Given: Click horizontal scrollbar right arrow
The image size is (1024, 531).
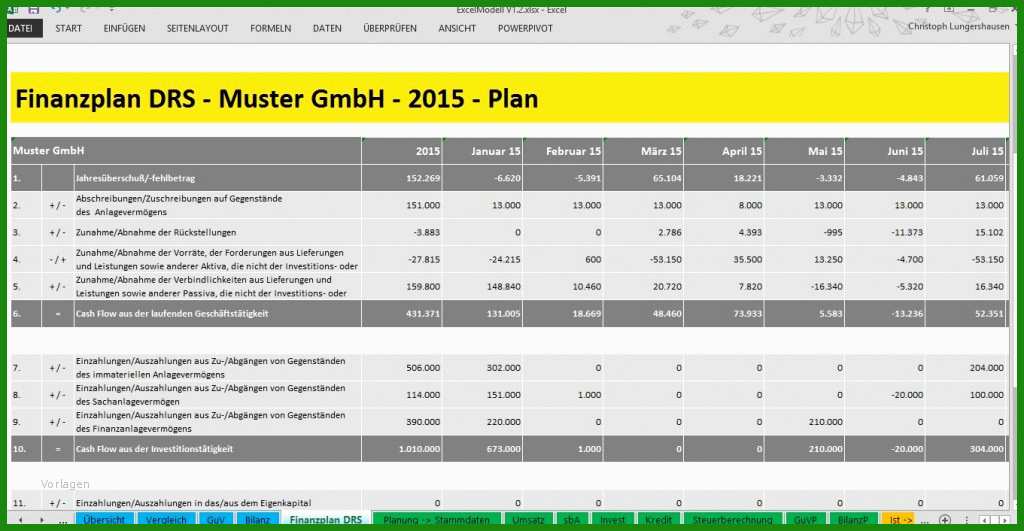Looking at the screenshot, I should coord(1004,521).
